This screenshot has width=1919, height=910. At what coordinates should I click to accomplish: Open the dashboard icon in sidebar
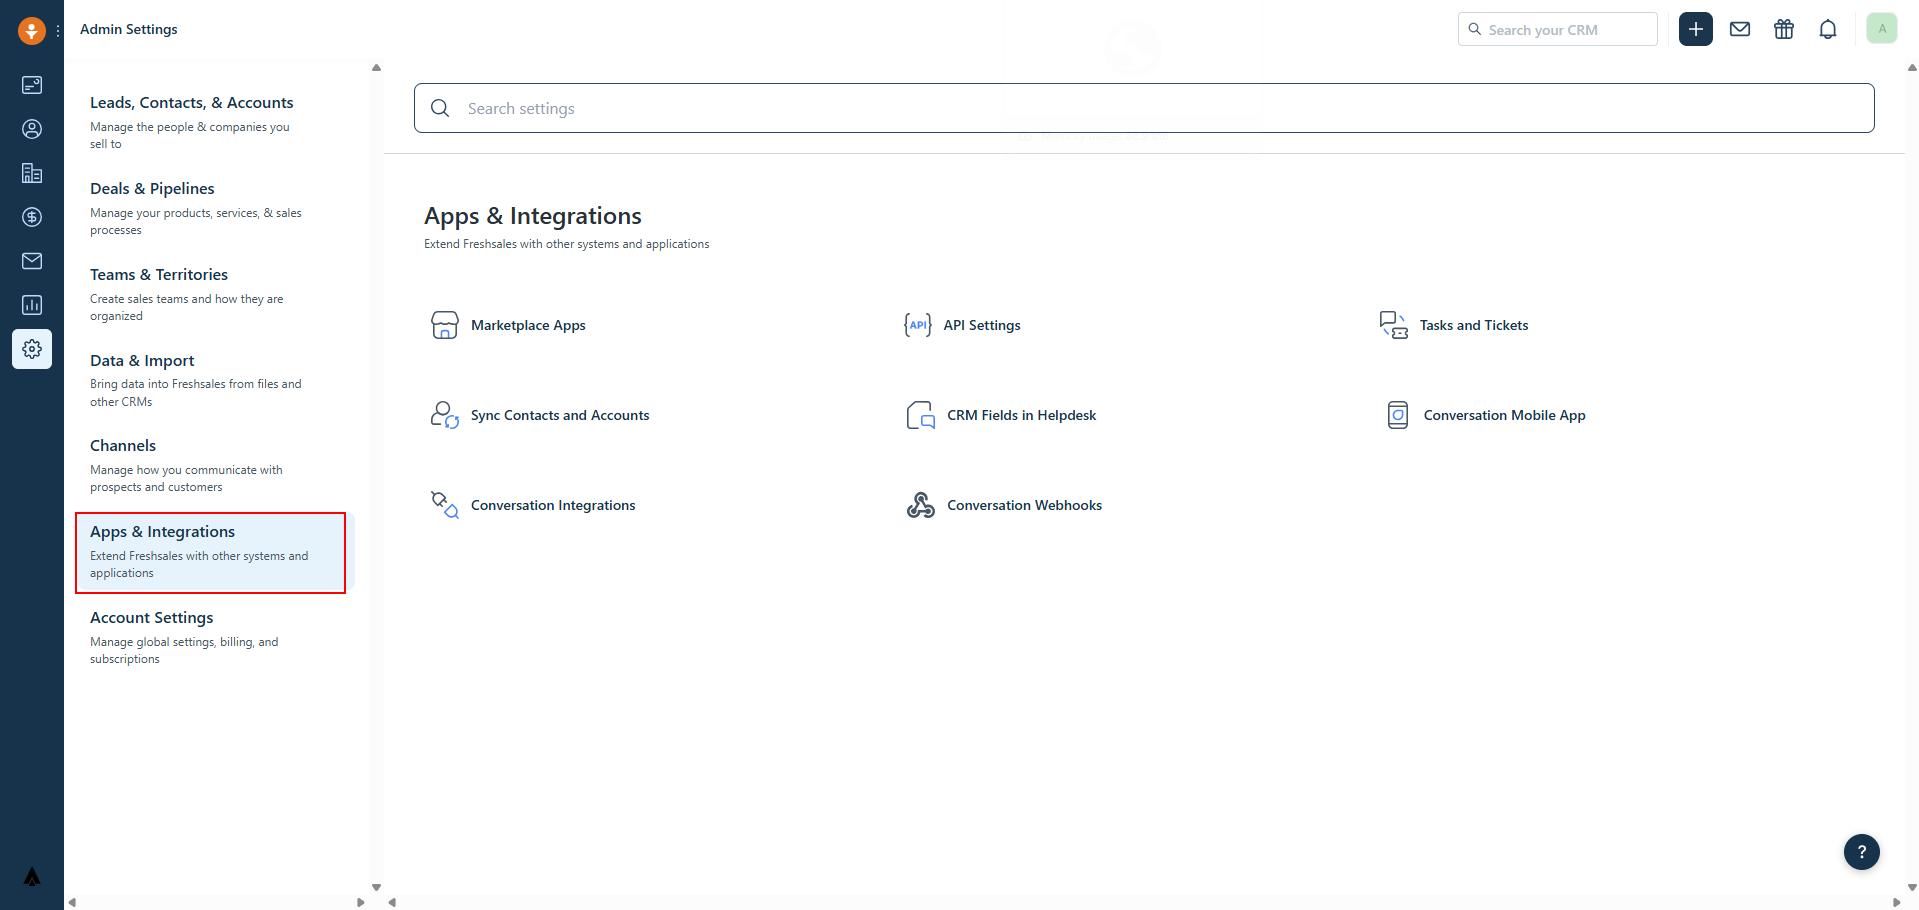(x=32, y=85)
